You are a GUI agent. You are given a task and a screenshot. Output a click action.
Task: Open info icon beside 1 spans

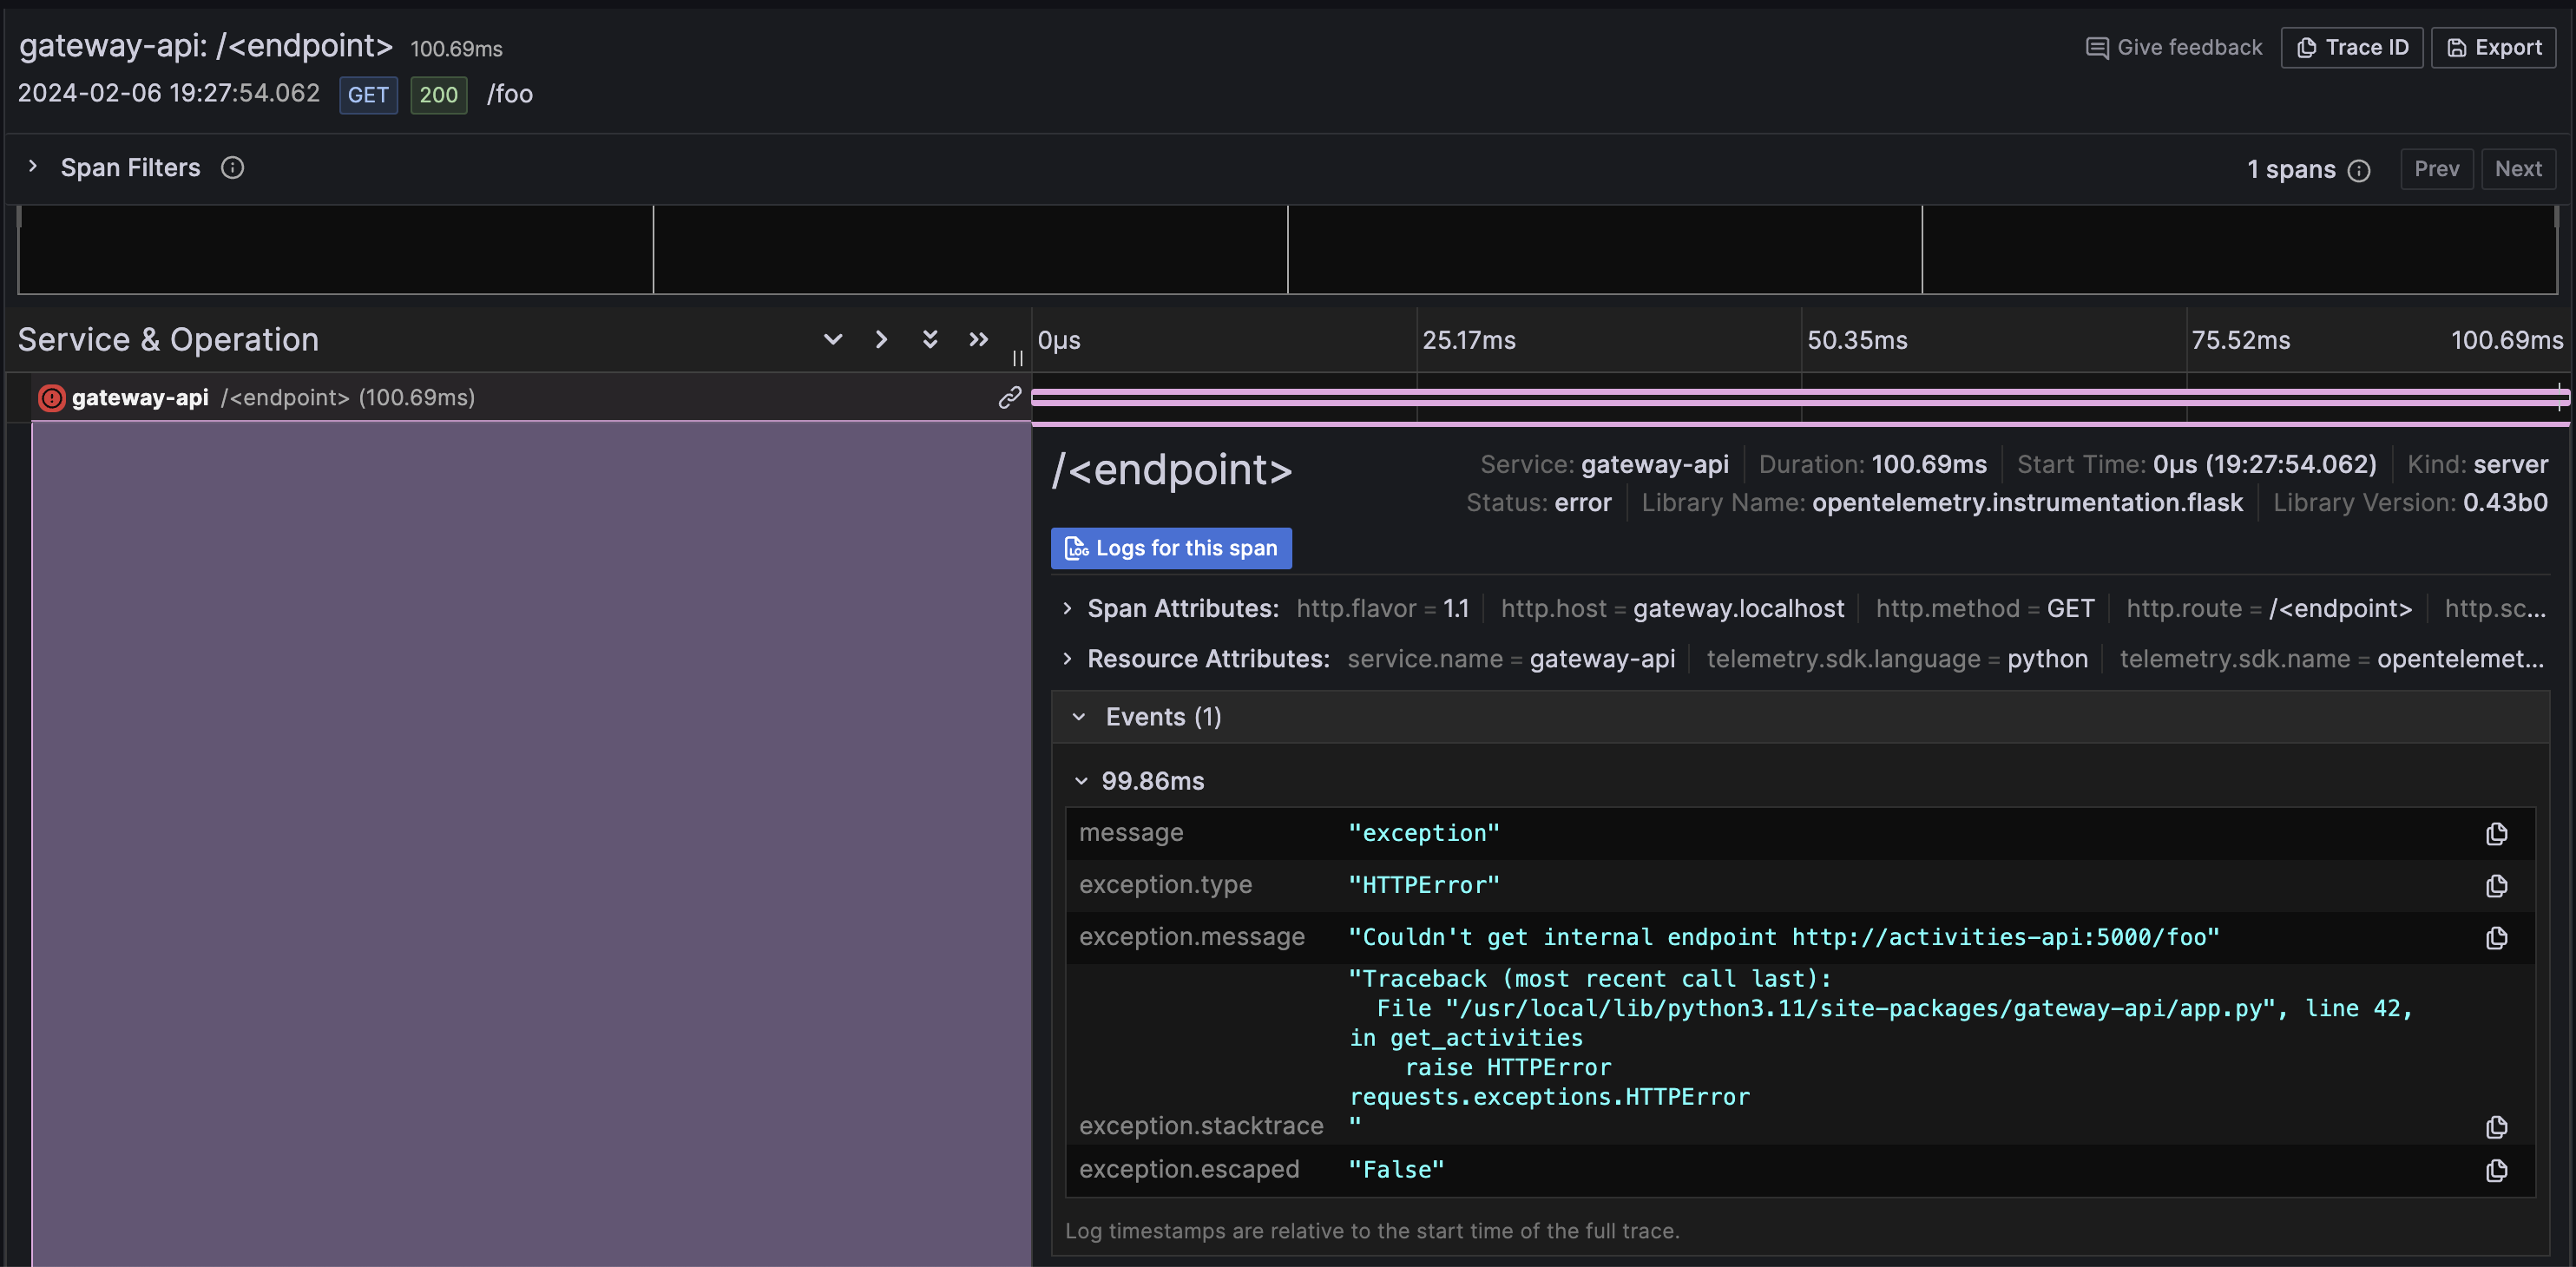click(x=2359, y=170)
